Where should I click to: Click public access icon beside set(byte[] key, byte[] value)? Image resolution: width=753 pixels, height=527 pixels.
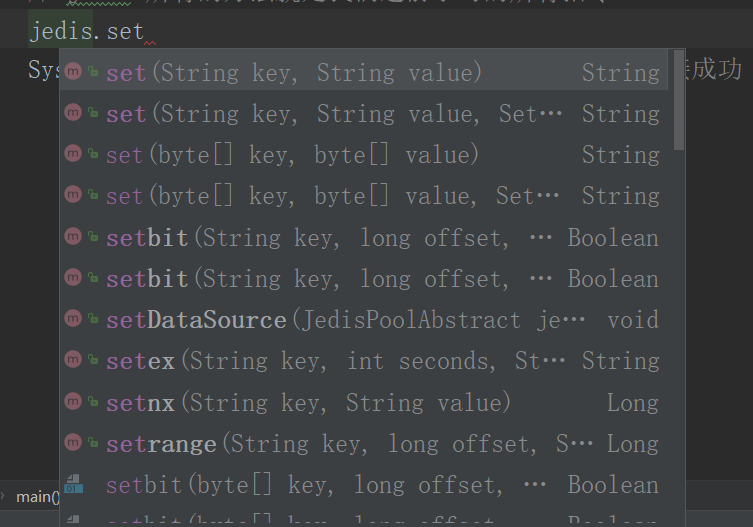[x=92, y=155]
